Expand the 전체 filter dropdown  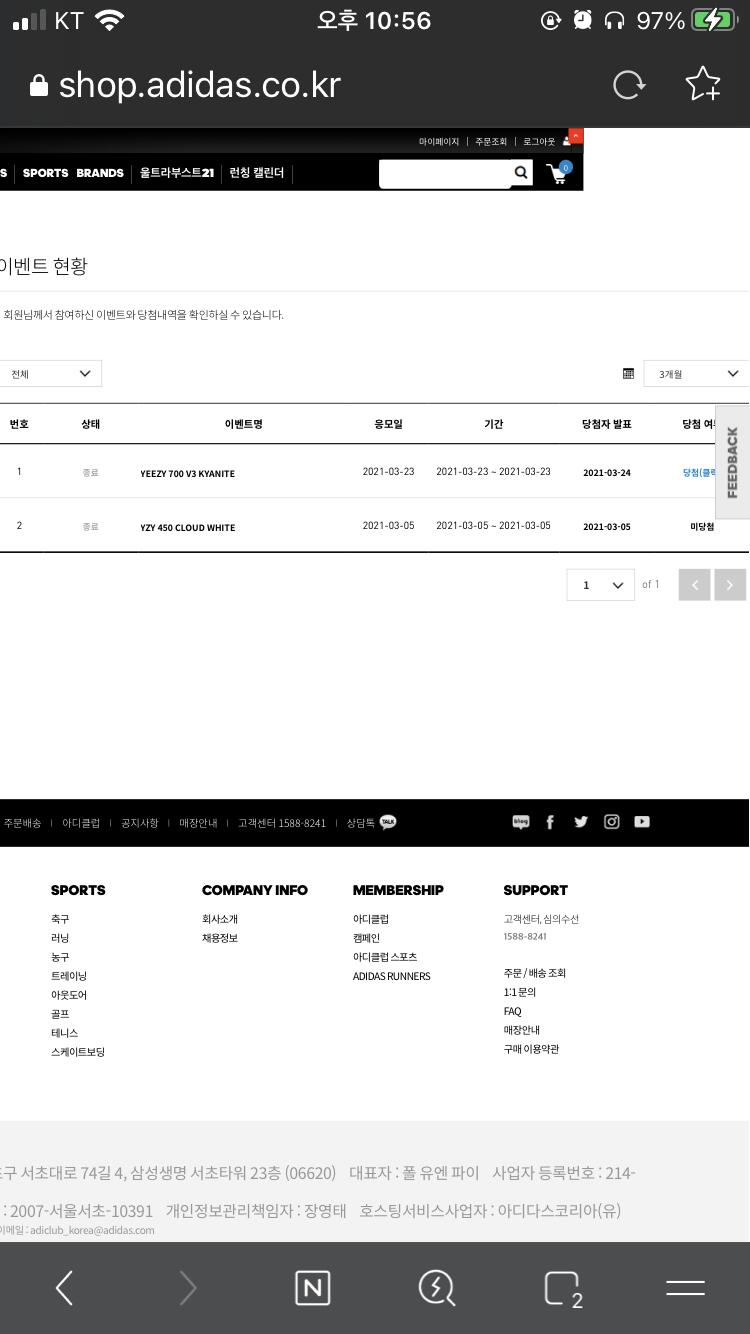(x=50, y=374)
